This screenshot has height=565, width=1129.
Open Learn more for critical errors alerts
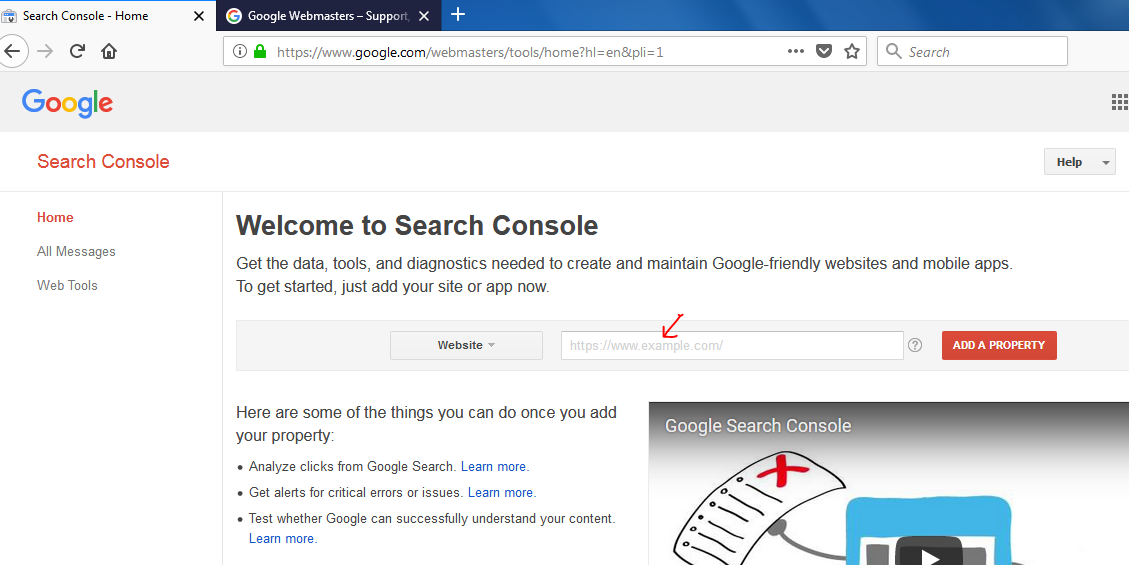pos(502,492)
